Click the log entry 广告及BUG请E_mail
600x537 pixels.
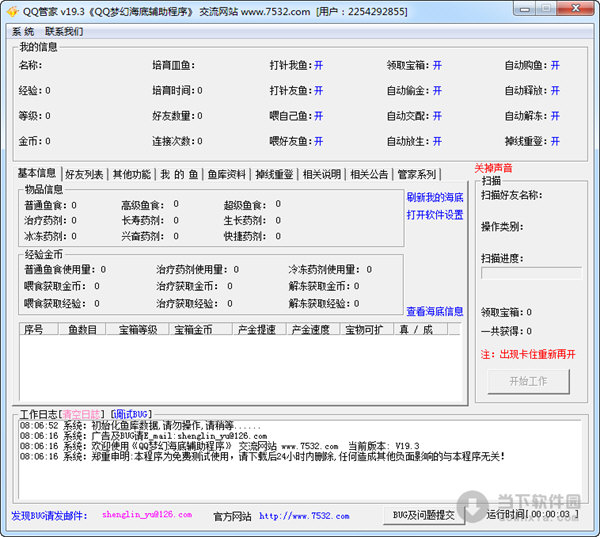(143, 436)
